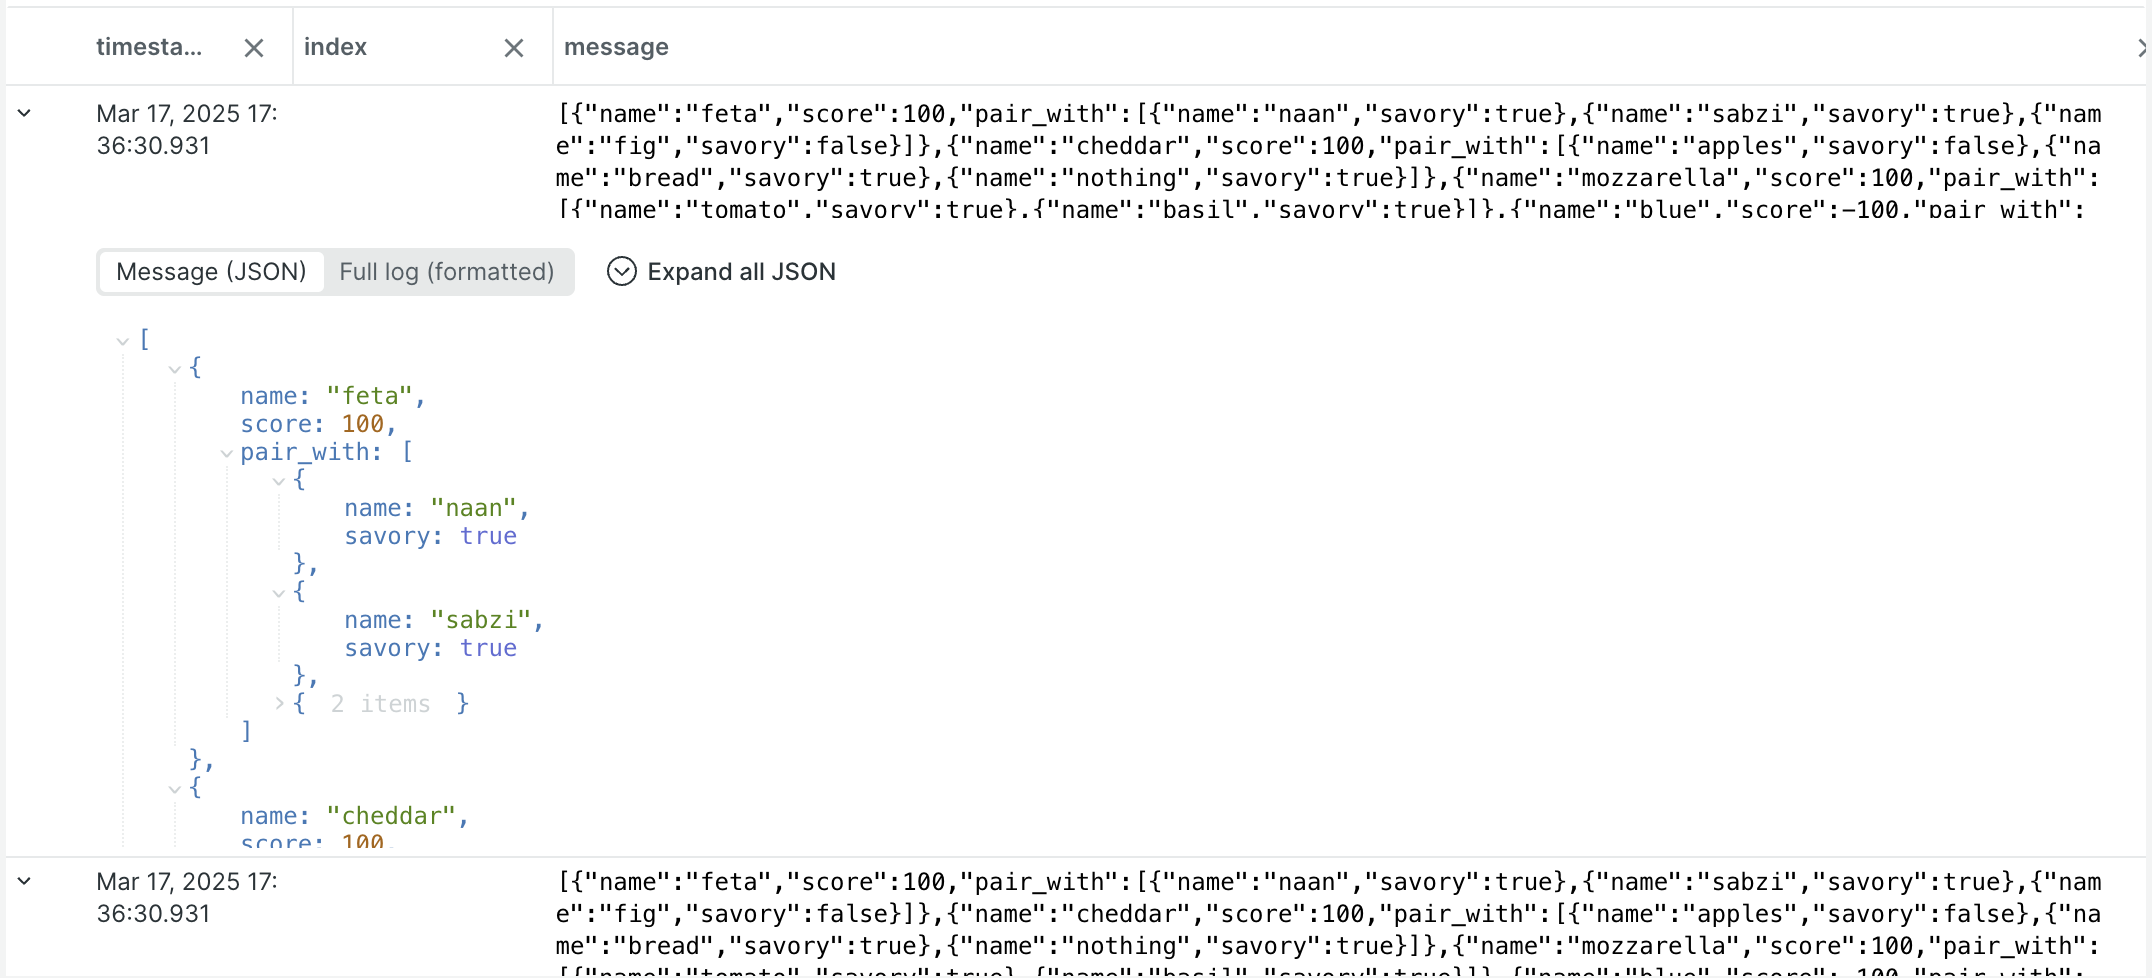Select the message column header
2152x978 pixels.
(616, 47)
